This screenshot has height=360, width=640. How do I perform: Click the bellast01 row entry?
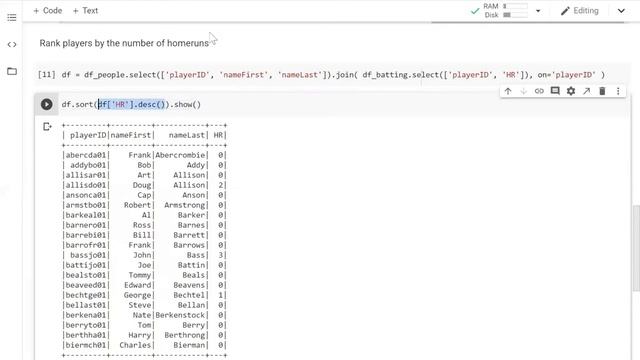point(86,305)
